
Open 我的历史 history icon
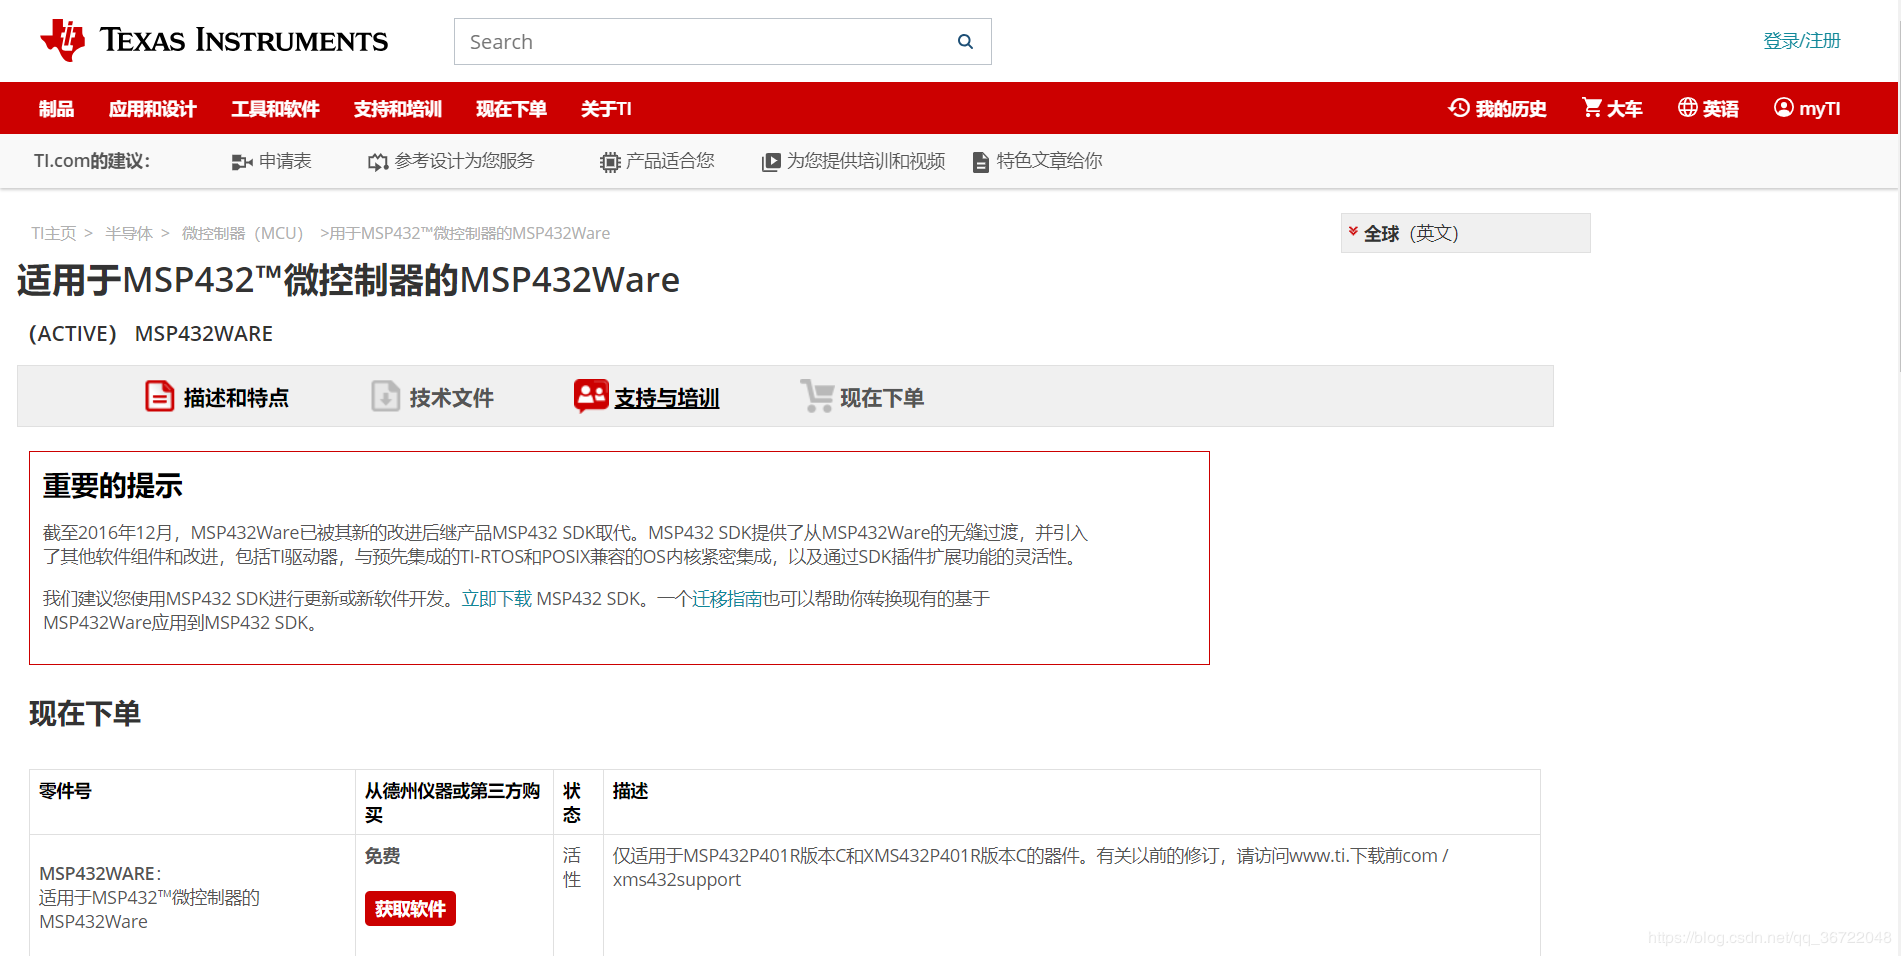pos(1457,107)
